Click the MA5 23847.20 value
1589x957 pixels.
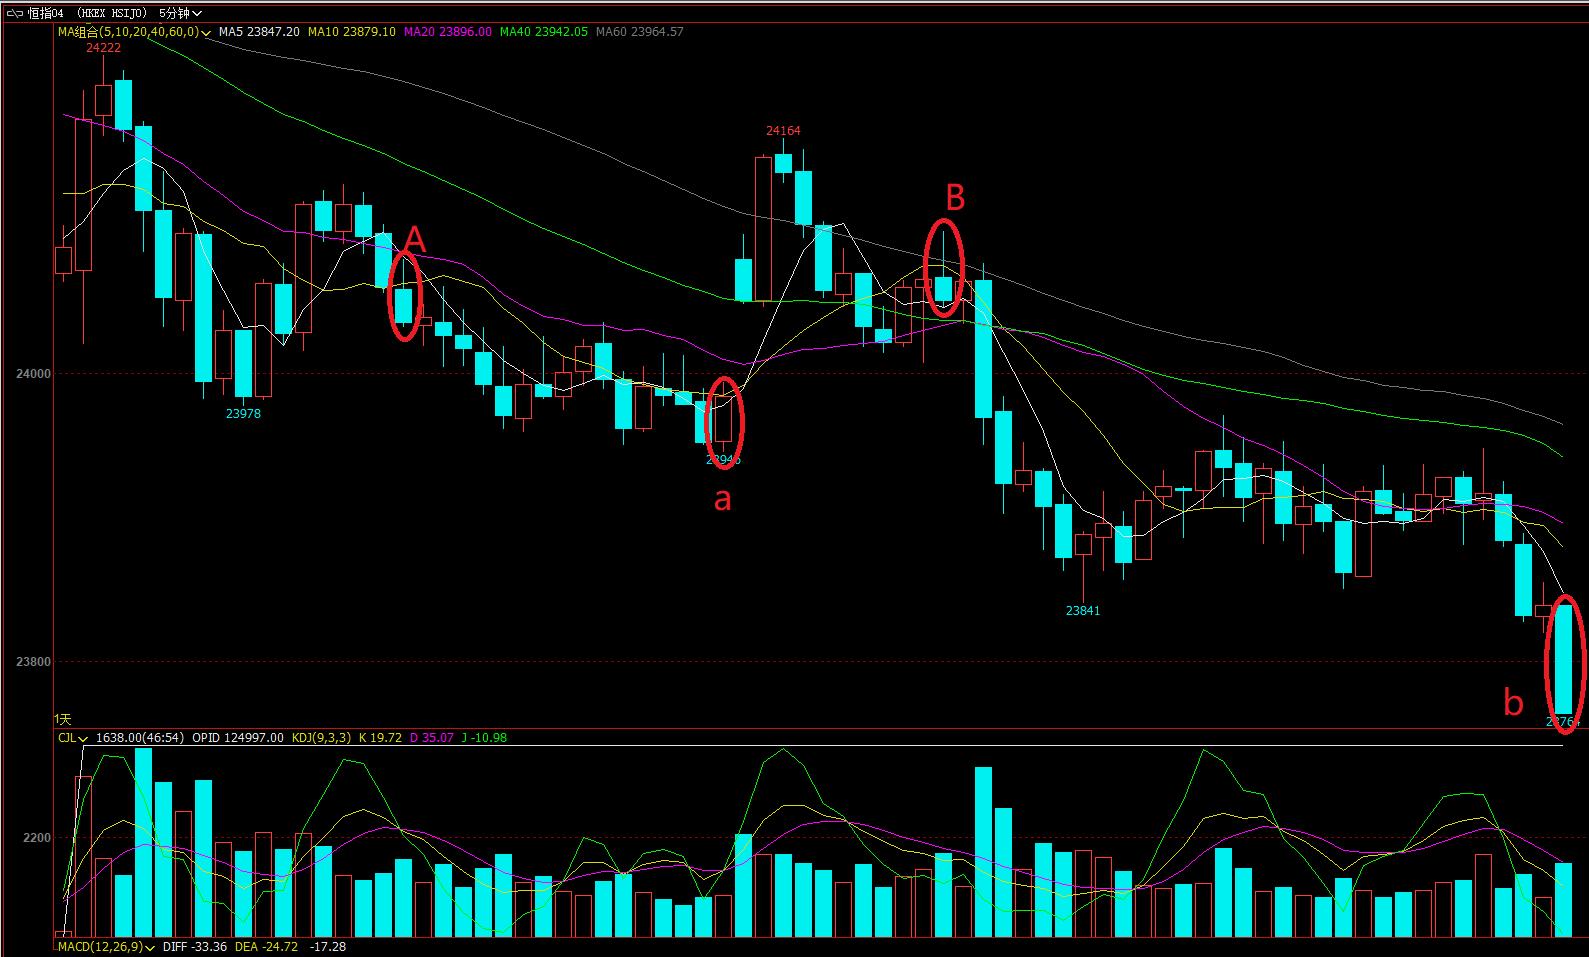pyautogui.click(x=259, y=32)
